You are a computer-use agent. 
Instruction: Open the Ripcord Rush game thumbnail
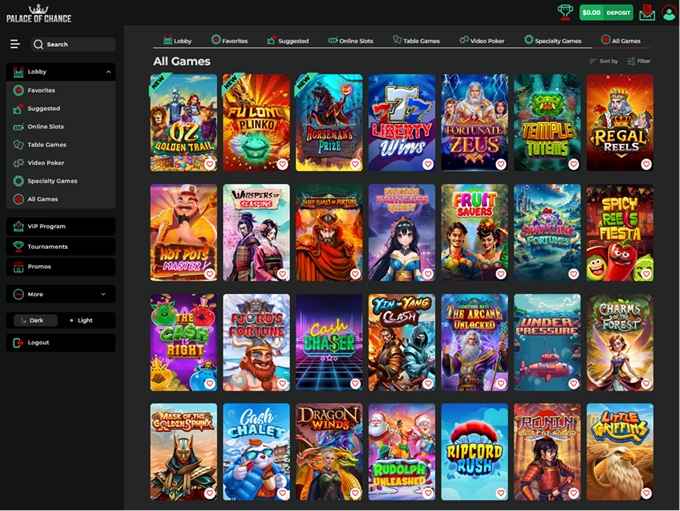pyautogui.click(x=474, y=450)
